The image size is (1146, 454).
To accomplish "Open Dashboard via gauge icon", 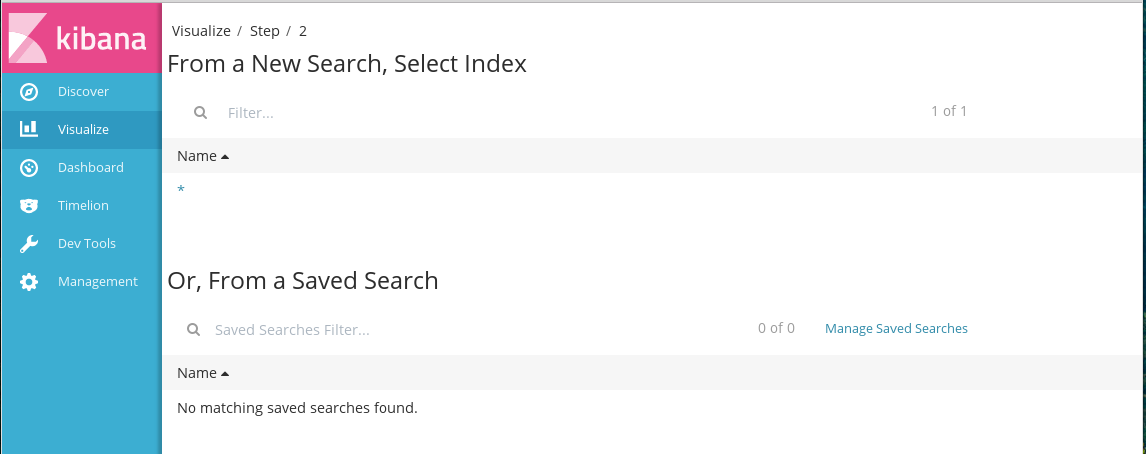I will click(29, 168).
